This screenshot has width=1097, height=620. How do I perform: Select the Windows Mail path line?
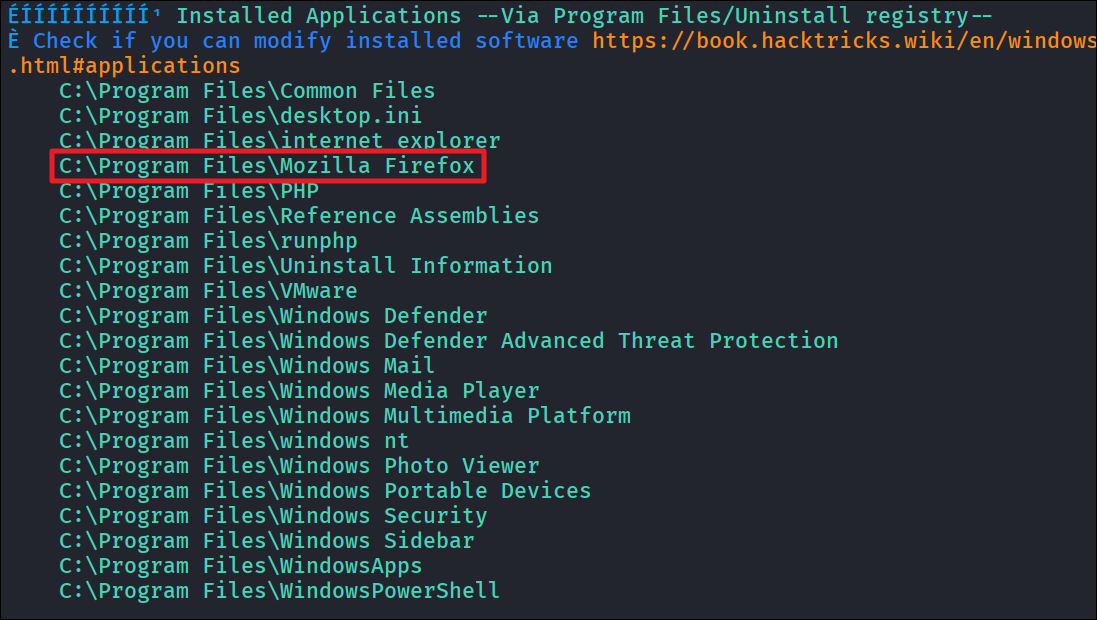pyautogui.click(x=247, y=365)
